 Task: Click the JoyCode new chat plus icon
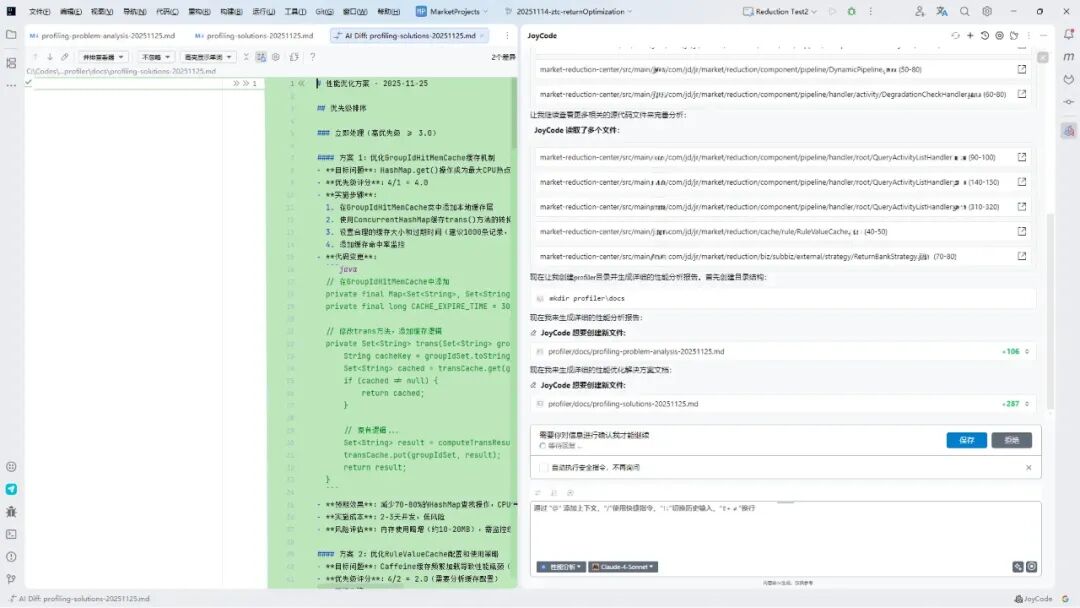[970, 35]
